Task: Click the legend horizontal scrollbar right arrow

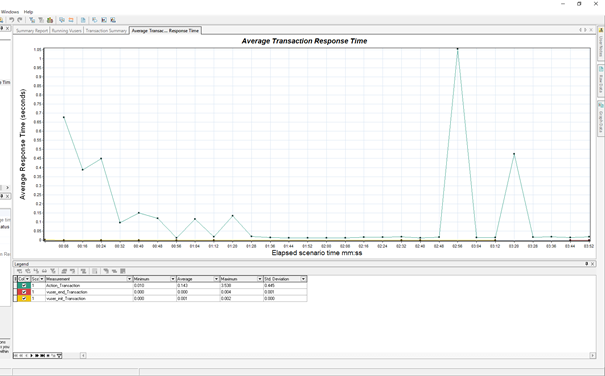Action: [x=593, y=355]
